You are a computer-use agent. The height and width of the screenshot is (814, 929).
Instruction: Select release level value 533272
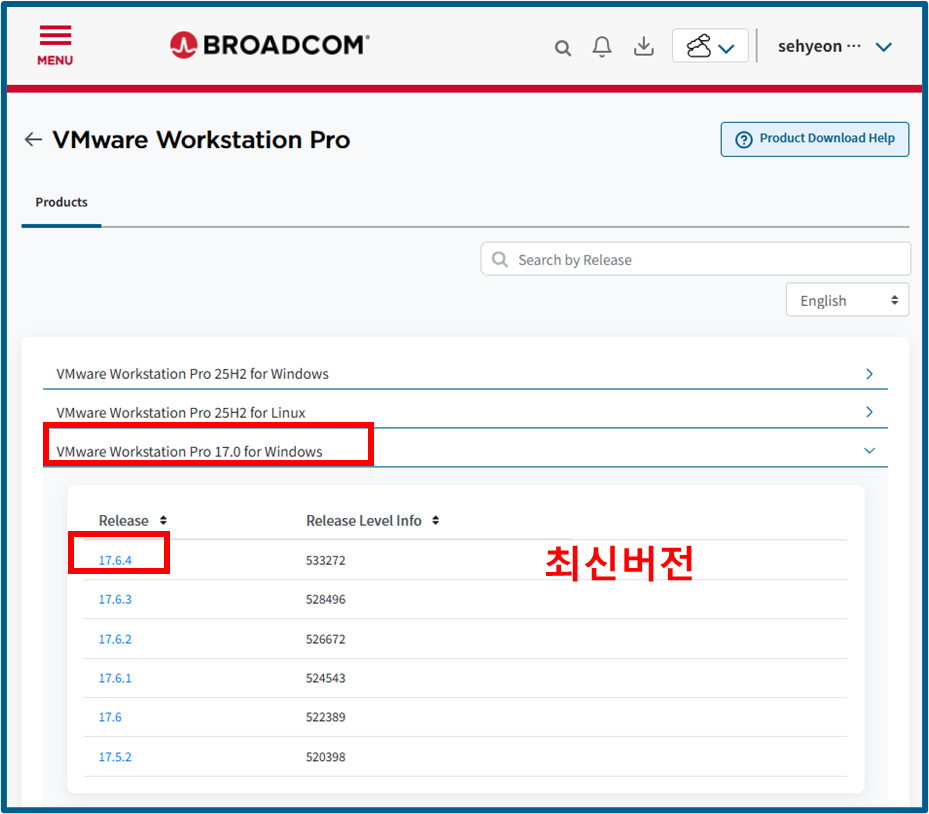click(x=325, y=560)
